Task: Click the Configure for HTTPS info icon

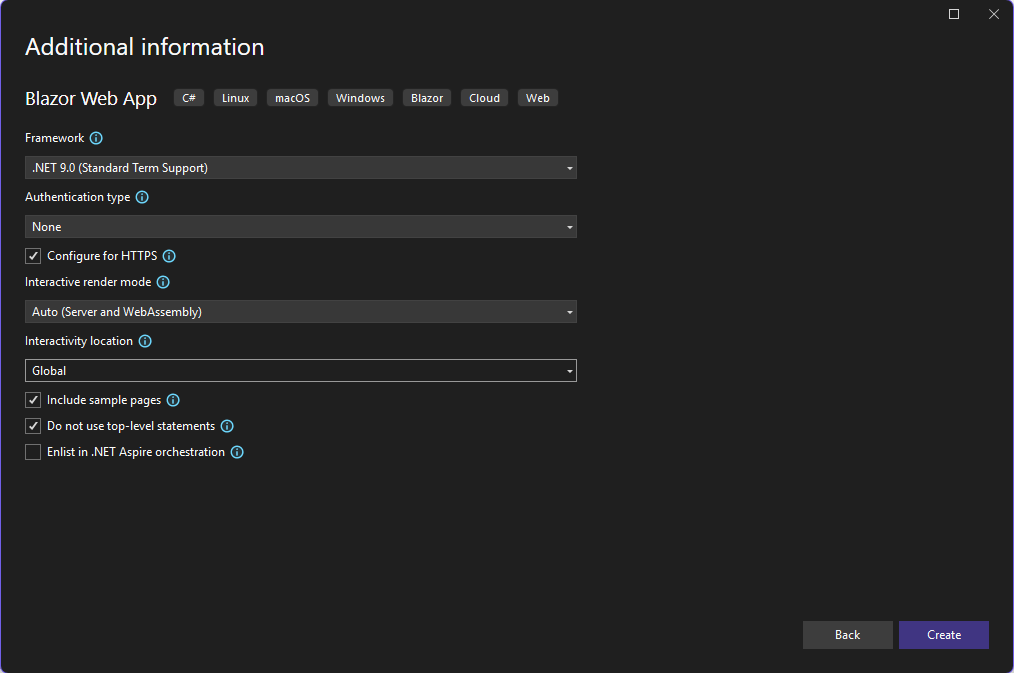Action: pos(169,256)
